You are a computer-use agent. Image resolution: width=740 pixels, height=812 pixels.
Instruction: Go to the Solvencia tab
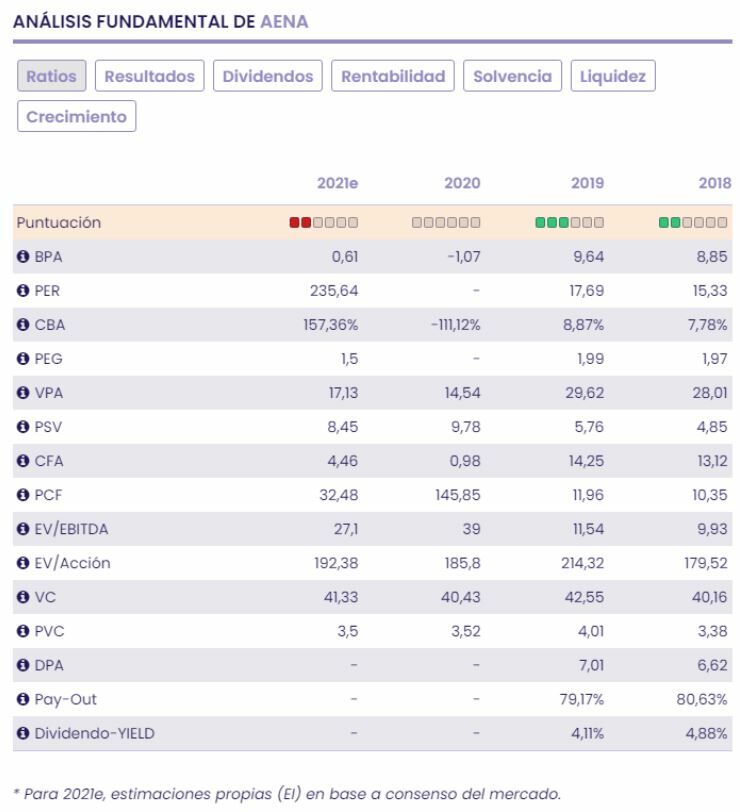pos(513,77)
